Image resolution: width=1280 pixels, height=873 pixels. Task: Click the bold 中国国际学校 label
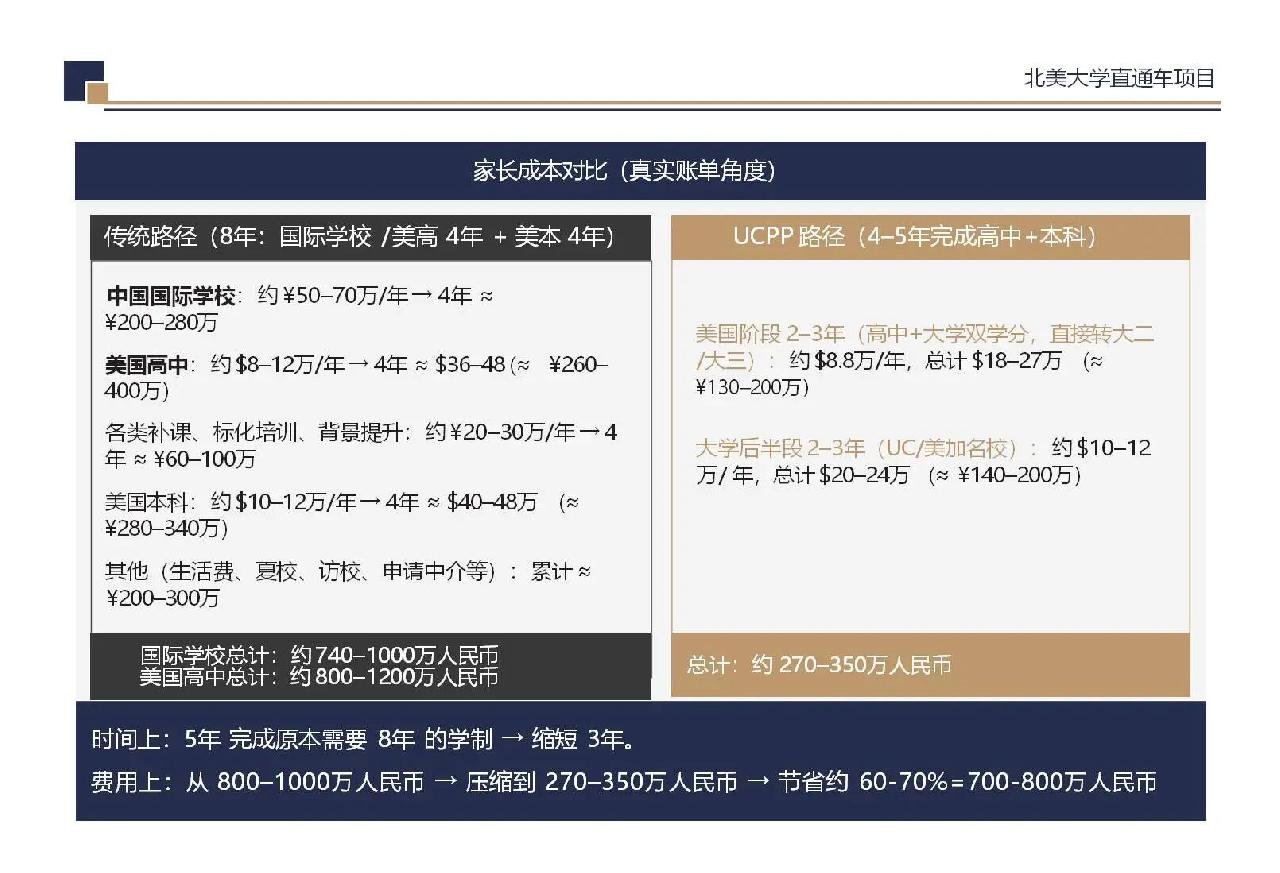[170, 296]
